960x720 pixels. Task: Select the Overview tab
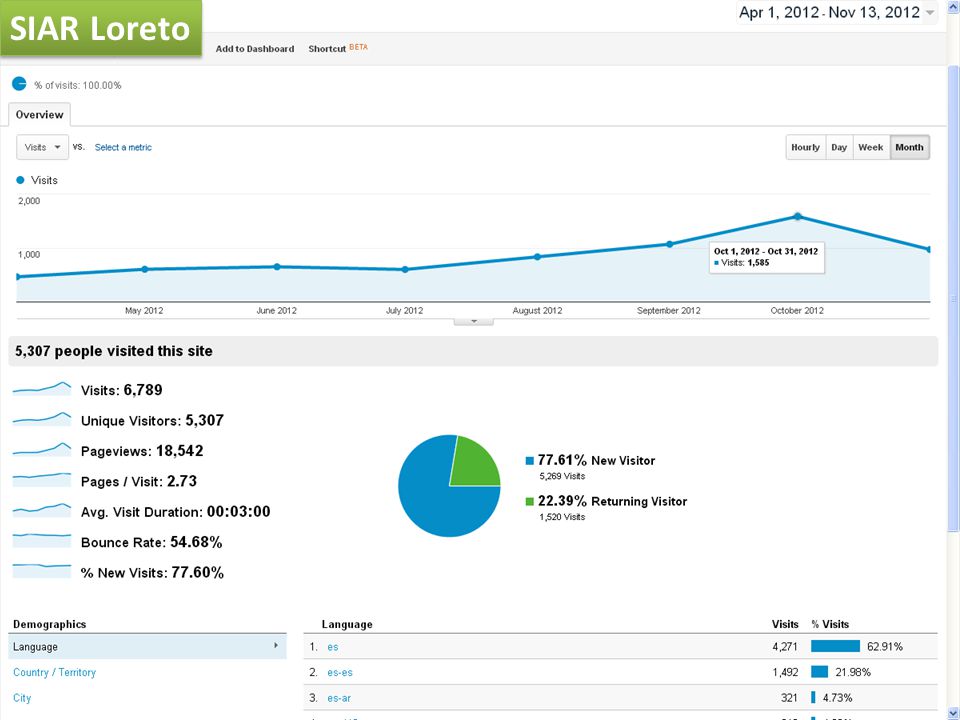pyautogui.click(x=39, y=114)
